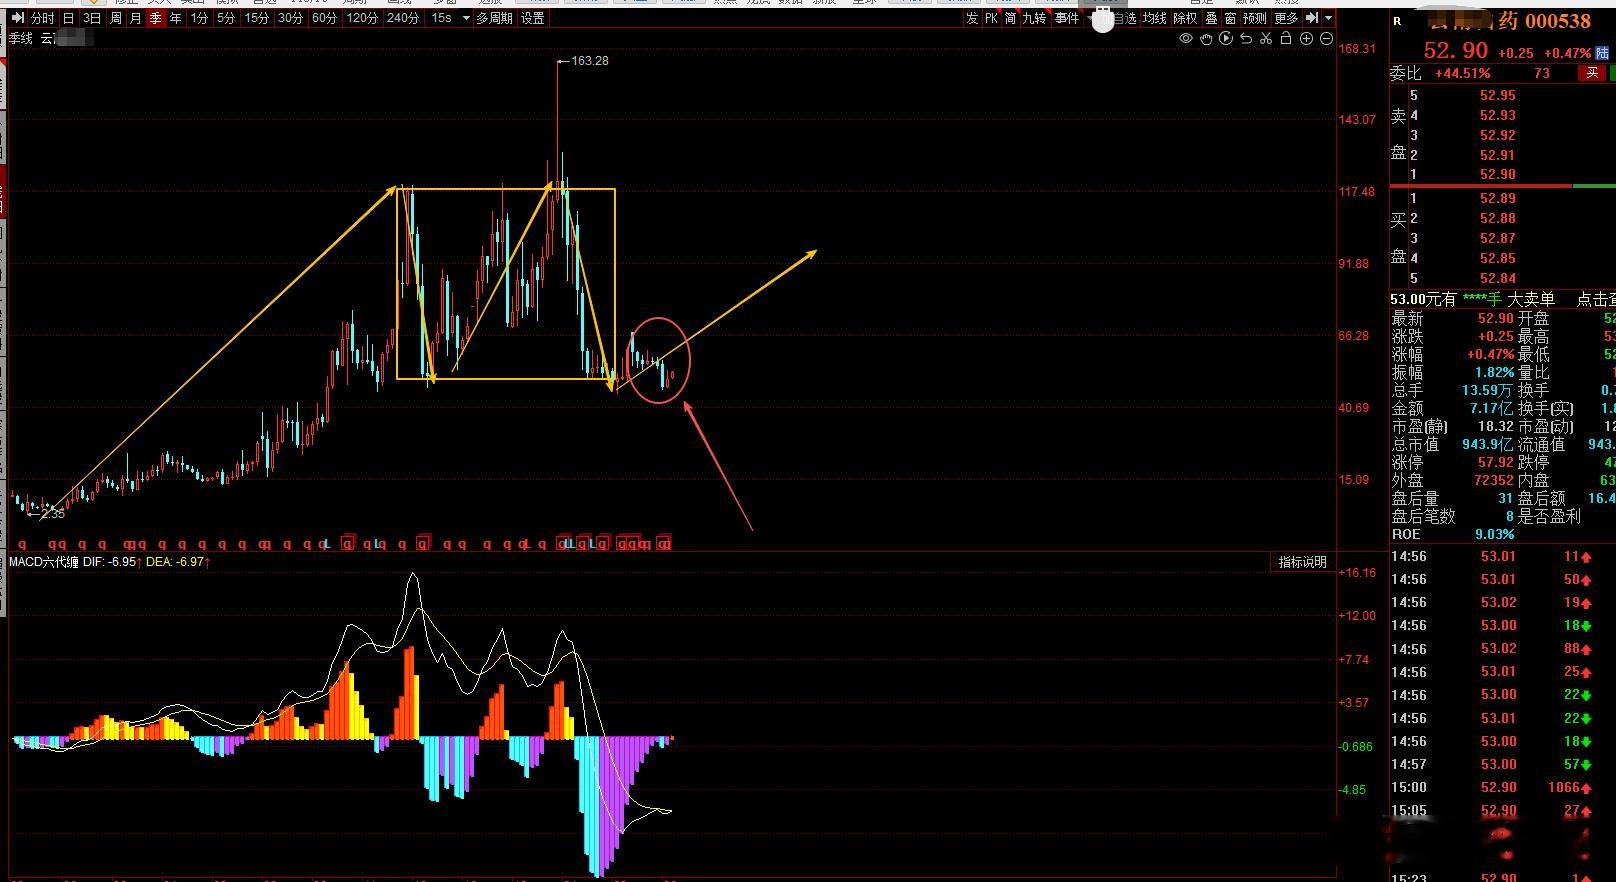Viewport: 1616px width, 882px height.
Task: Toggle the 九转 indicator
Action: click(x=1034, y=18)
